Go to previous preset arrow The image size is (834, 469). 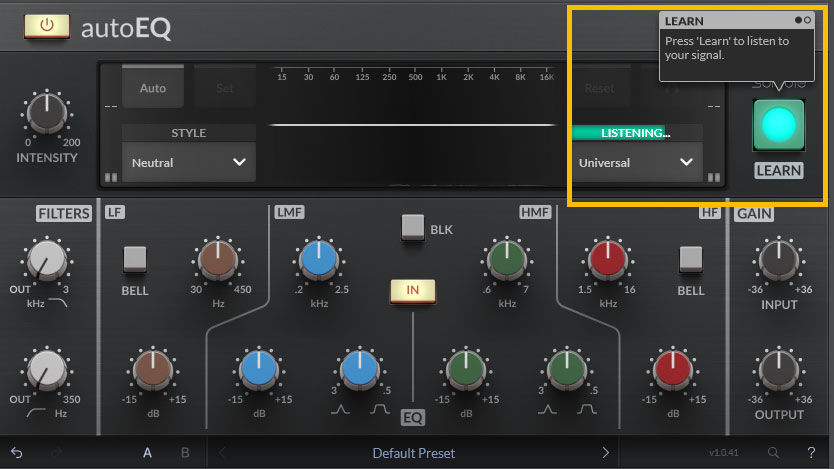[222, 453]
